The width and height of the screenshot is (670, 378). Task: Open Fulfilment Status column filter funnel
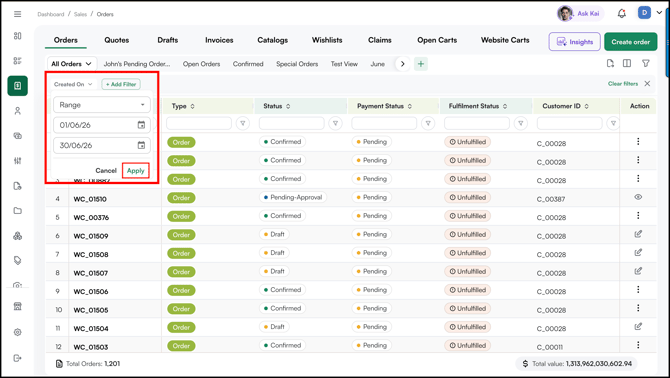pos(520,123)
